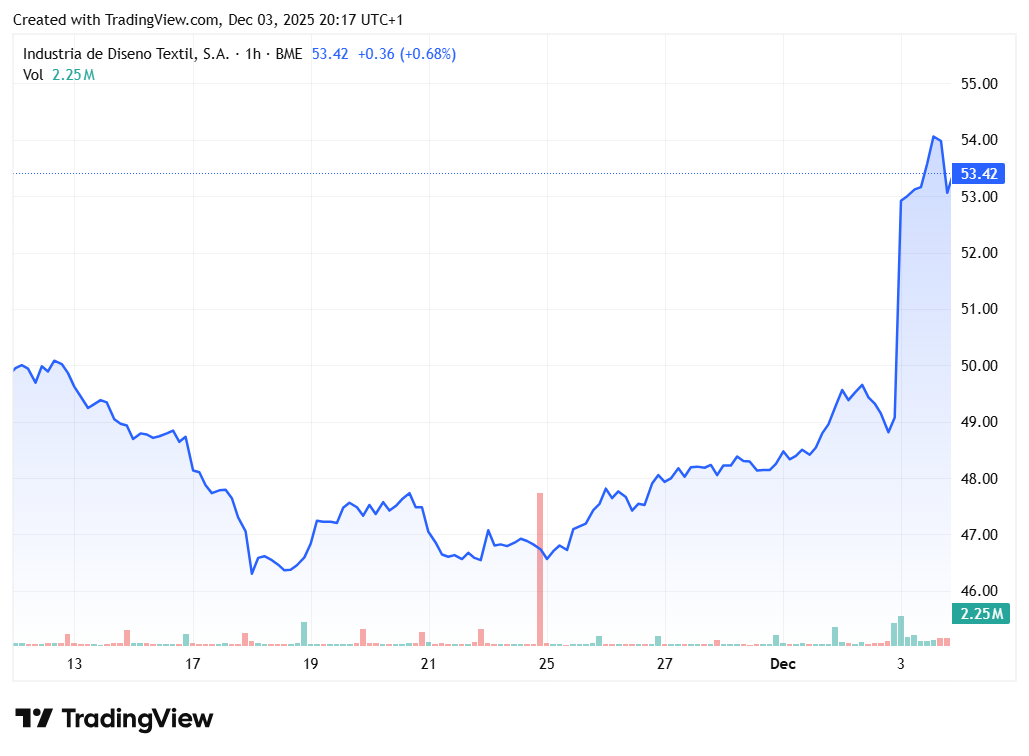Click the dotted previous-close line on chart
The image size is (1029, 756).
500,173
